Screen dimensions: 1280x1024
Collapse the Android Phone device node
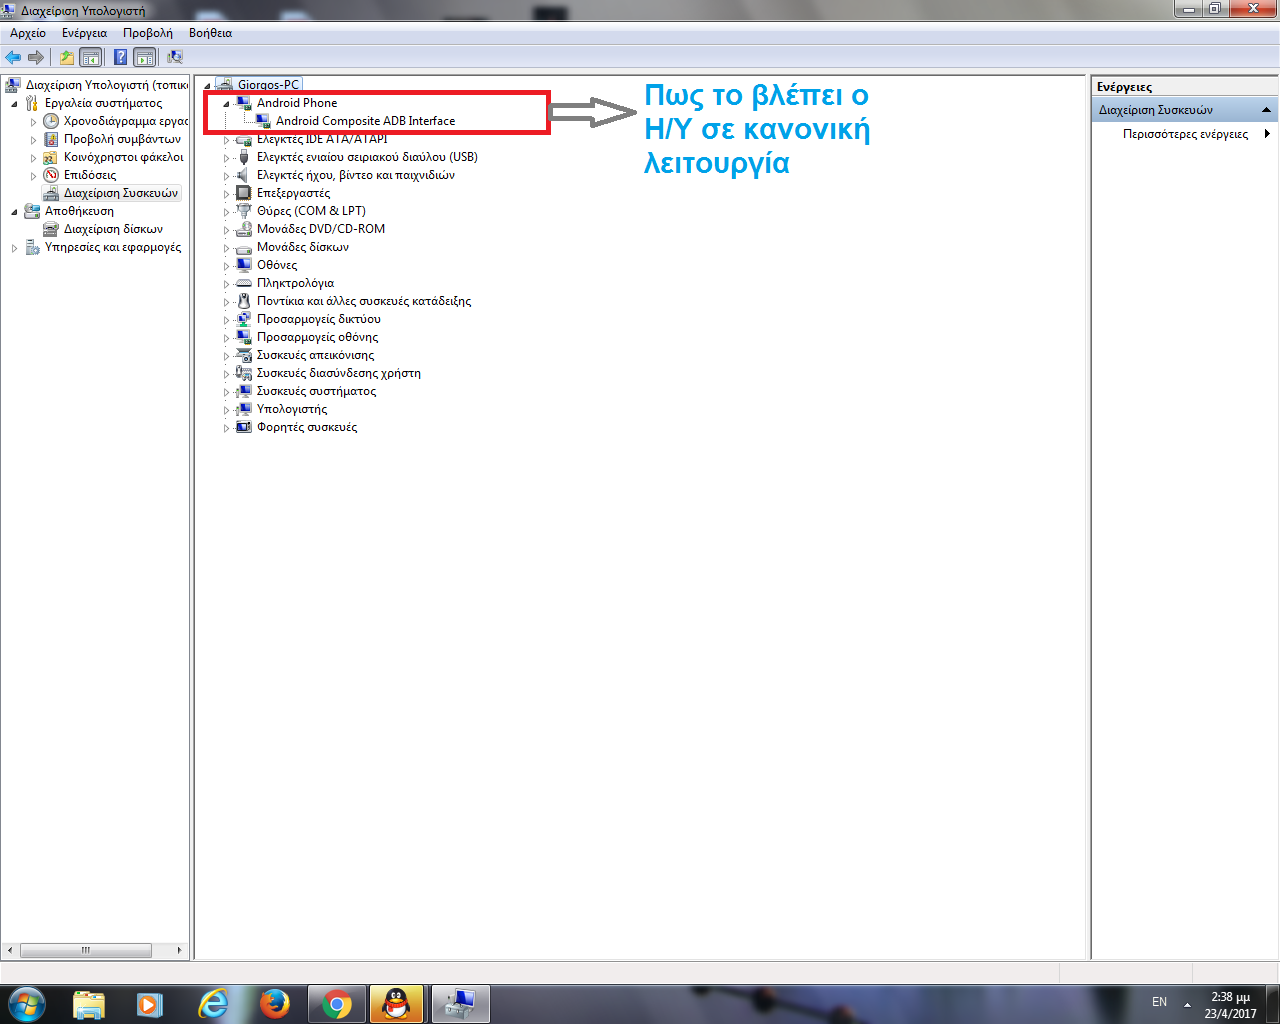[226, 104]
